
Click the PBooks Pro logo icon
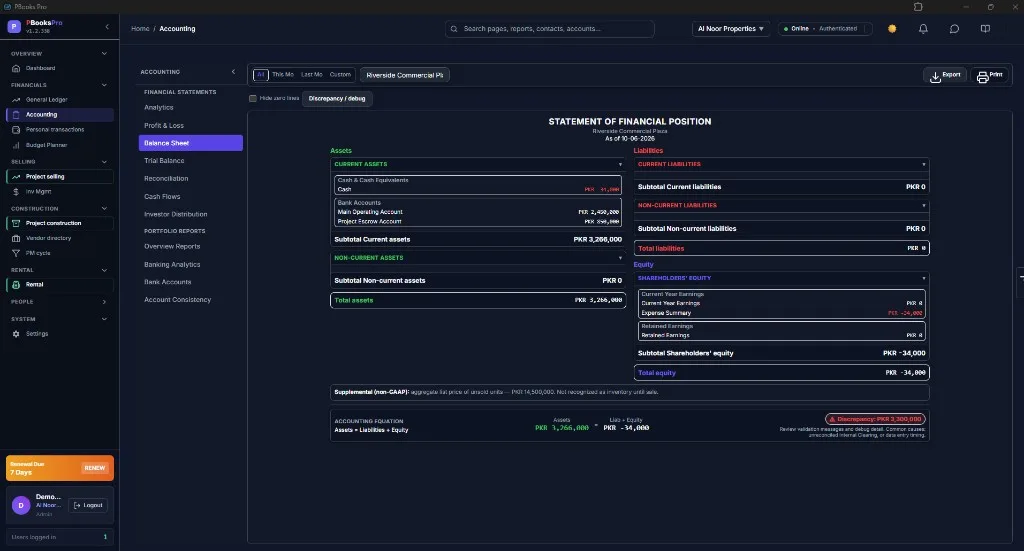pos(14,27)
